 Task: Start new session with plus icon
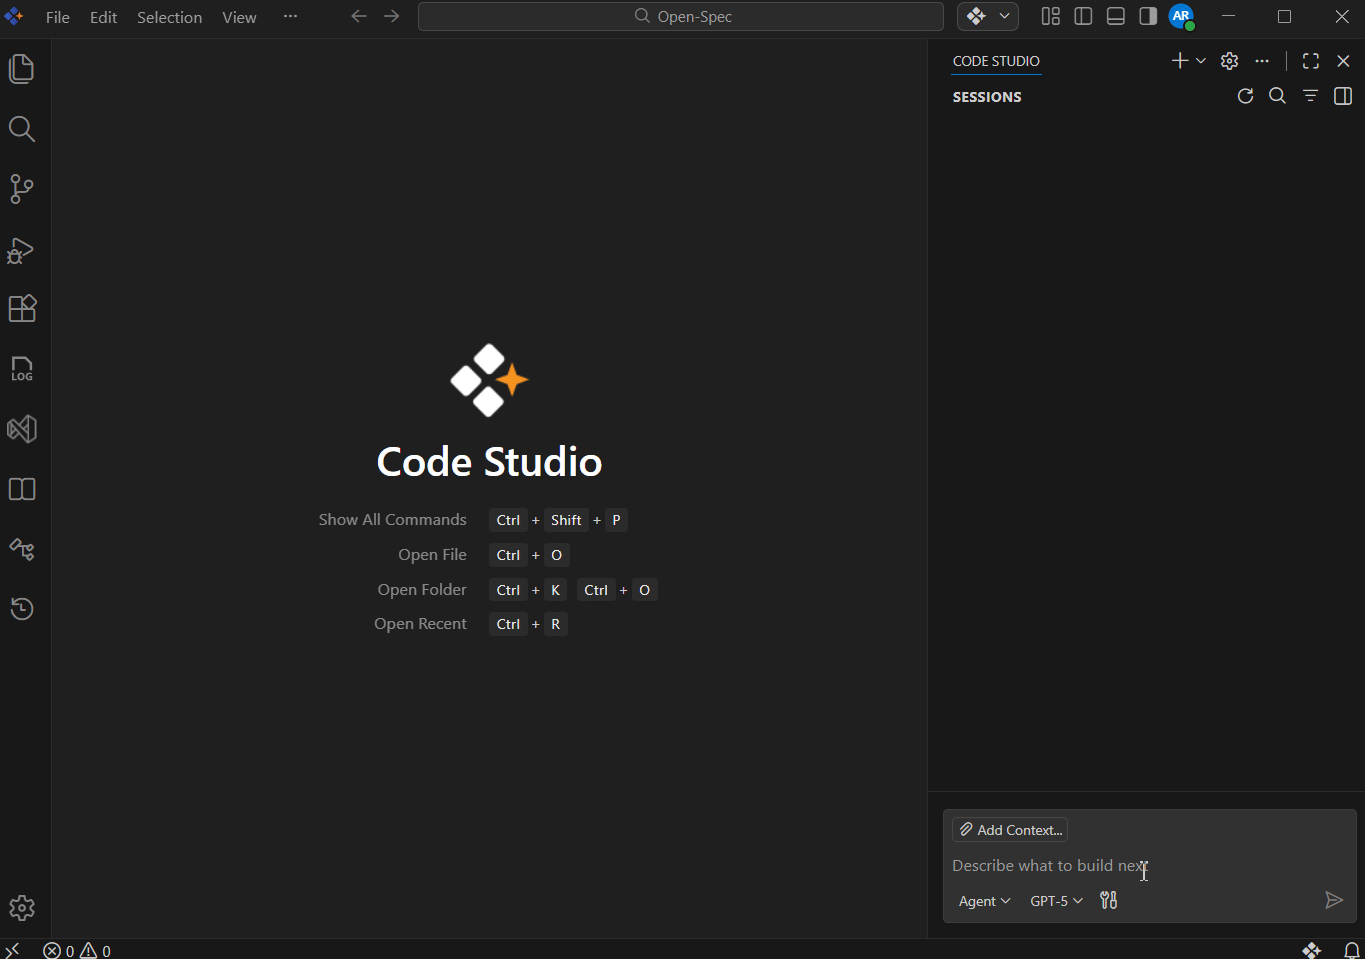point(1180,61)
